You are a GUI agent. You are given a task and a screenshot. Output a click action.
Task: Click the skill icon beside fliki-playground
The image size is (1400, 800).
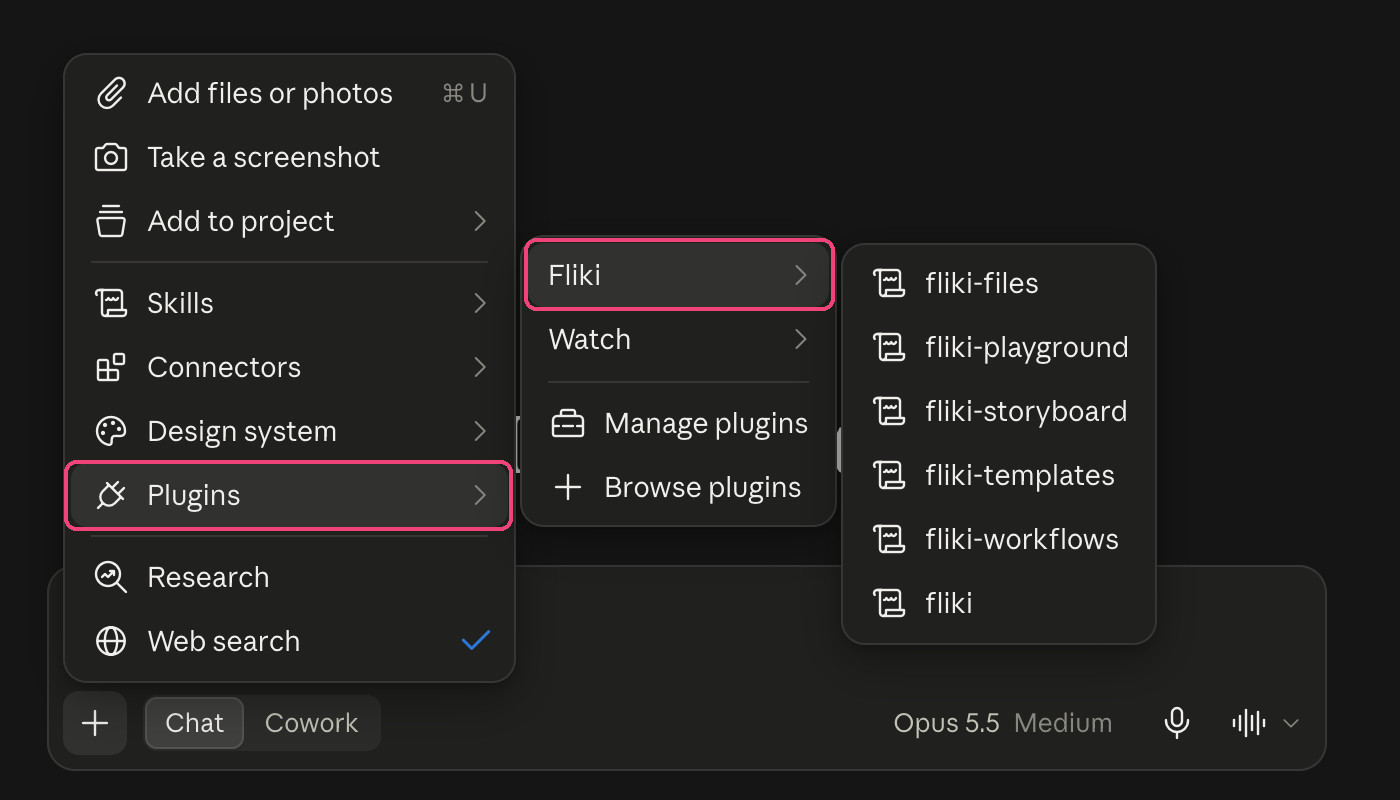click(x=889, y=348)
